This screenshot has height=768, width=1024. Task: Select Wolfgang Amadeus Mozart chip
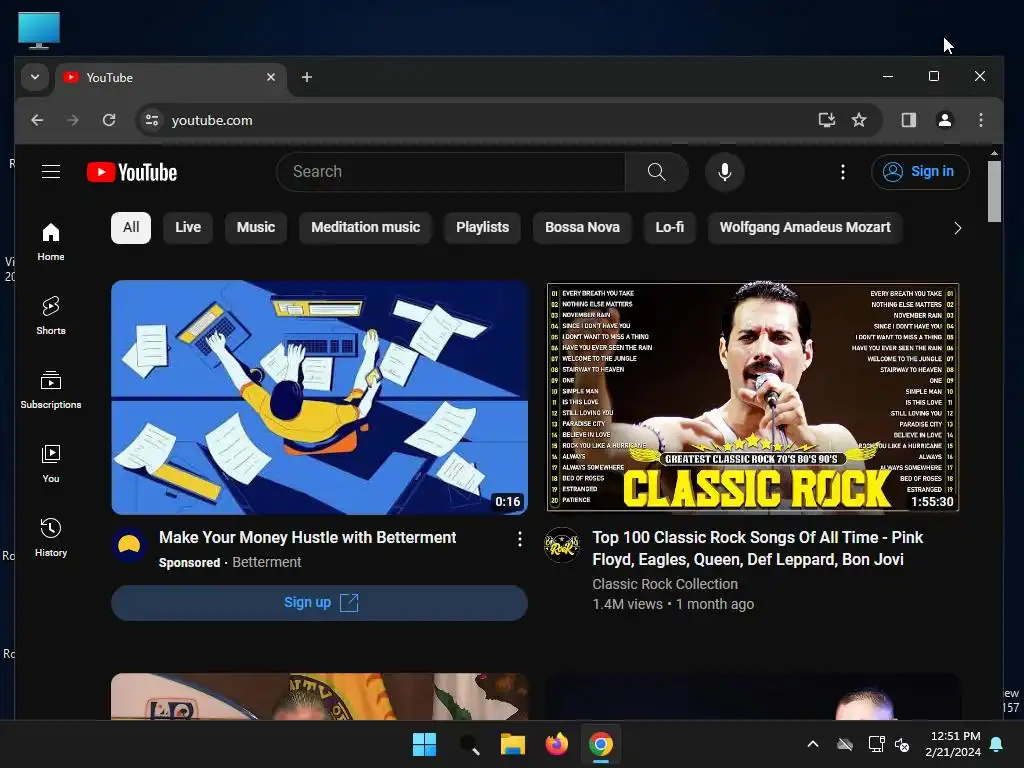805,227
